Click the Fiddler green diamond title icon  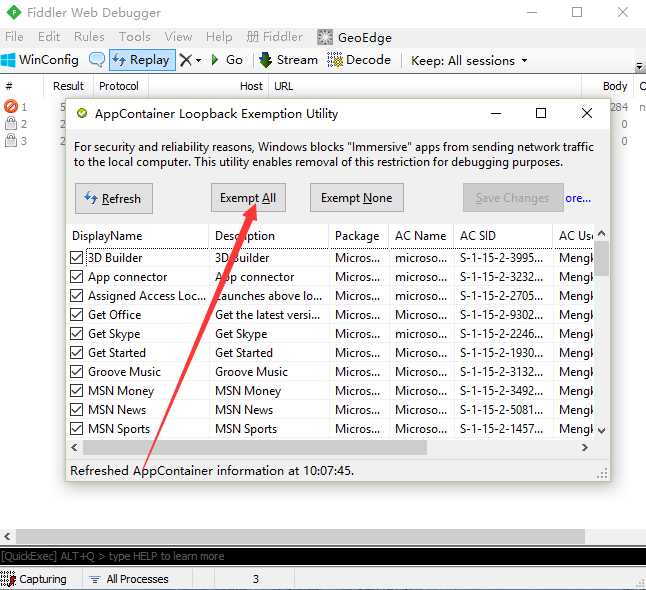[14, 12]
